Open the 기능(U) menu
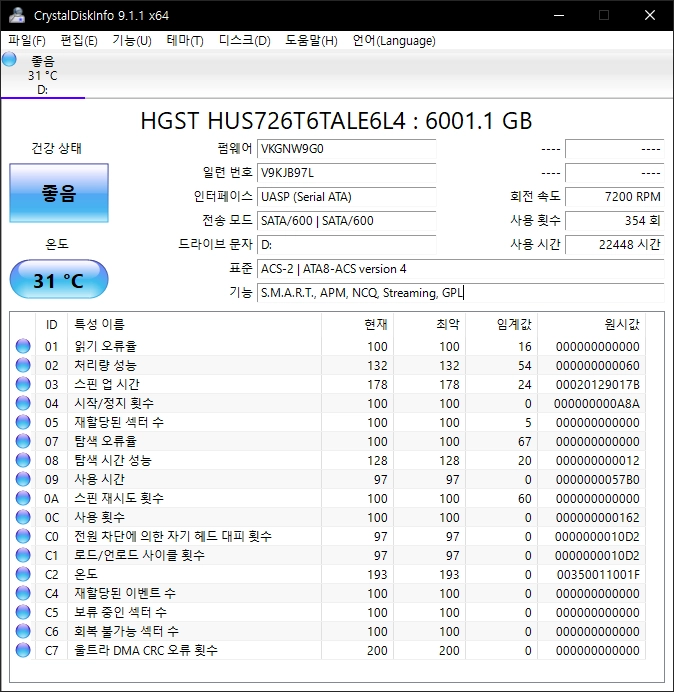 [x=132, y=41]
